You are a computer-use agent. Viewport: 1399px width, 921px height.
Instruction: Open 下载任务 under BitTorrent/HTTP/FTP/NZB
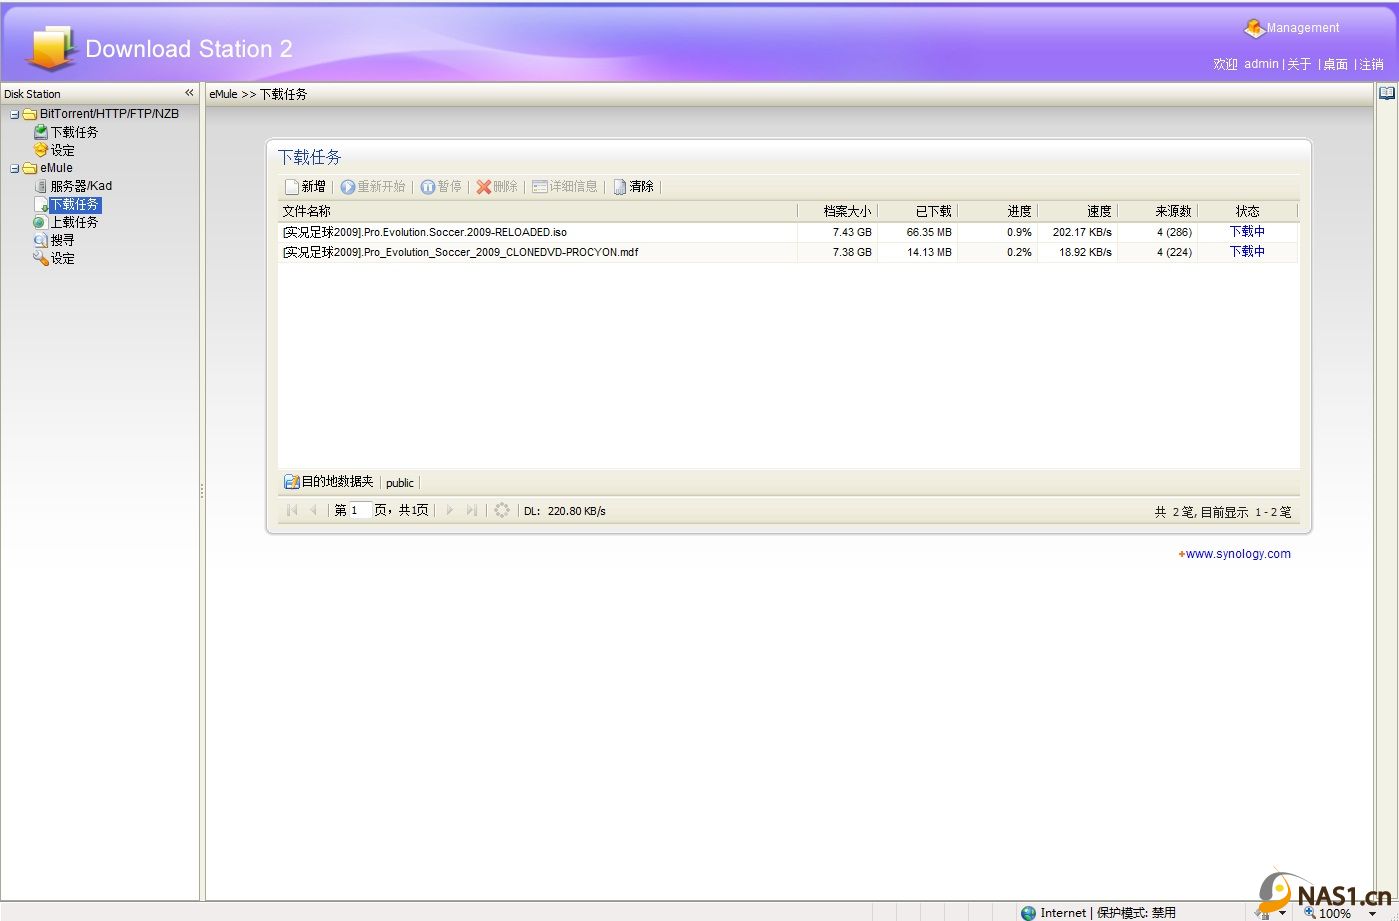coord(74,132)
